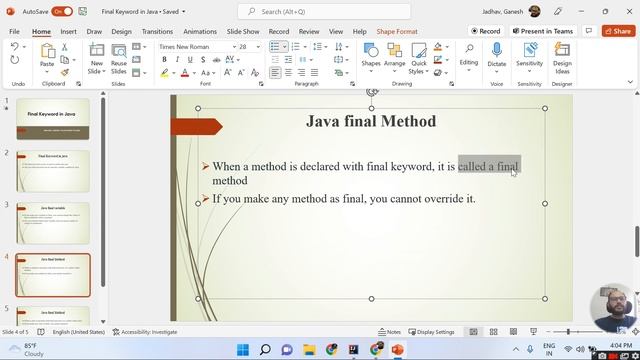The image size is (640, 360).
Task: Switch to the Animations tab
Action: click(x=200, y=31)
